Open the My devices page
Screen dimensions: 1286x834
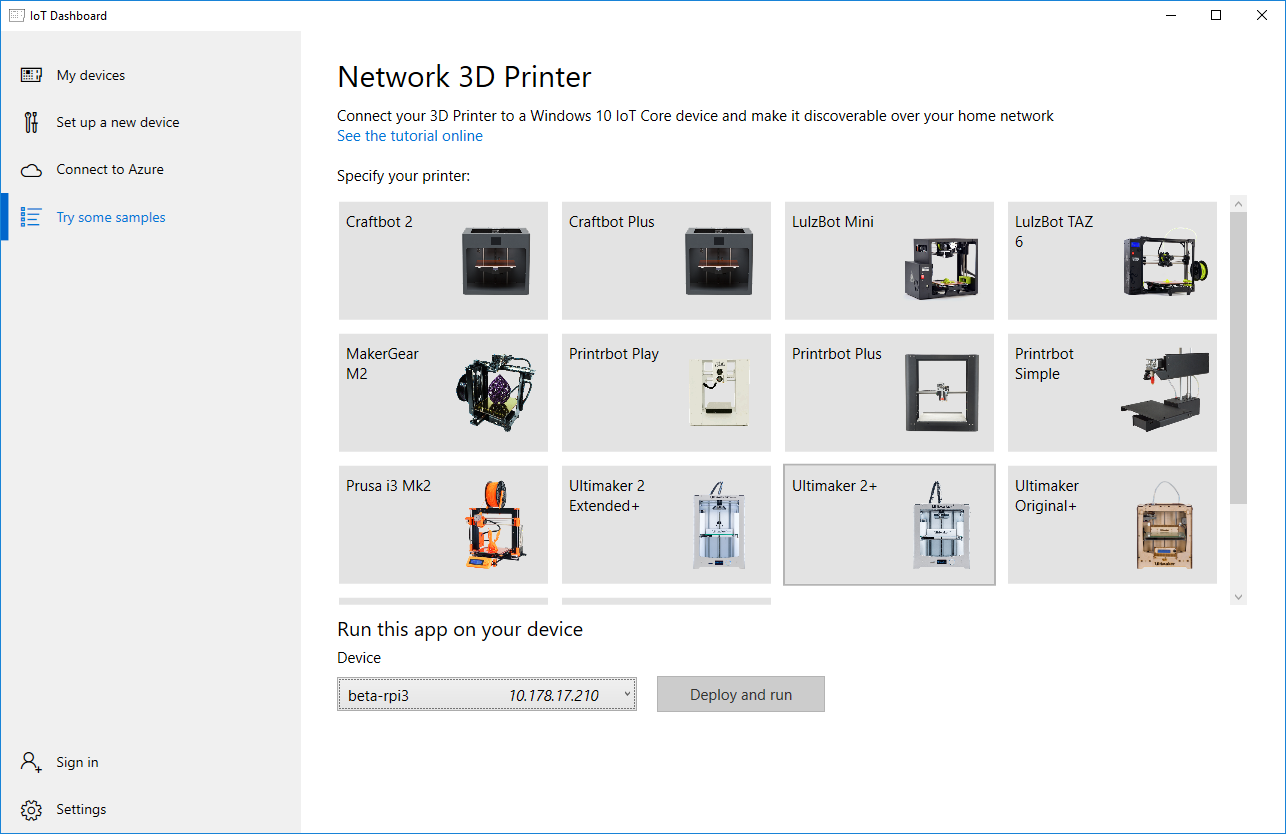pyautogui.click(x=150, y=75)
